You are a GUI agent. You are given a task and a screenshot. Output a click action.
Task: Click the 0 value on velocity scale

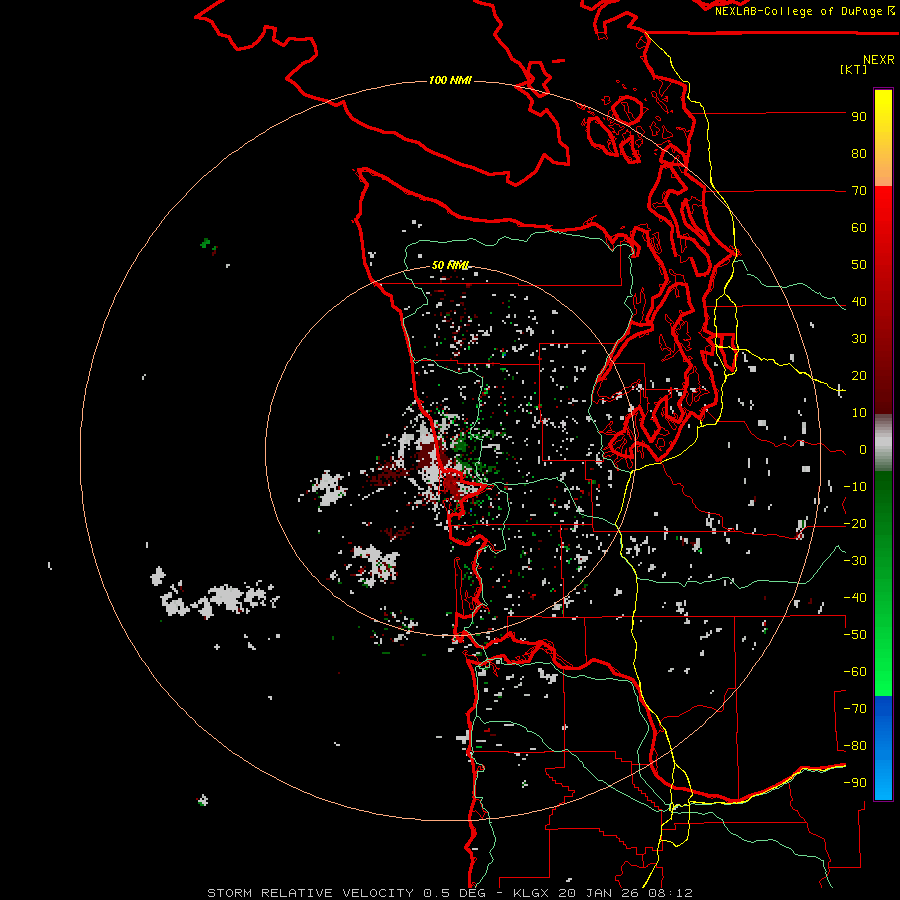tap(863, 450)
